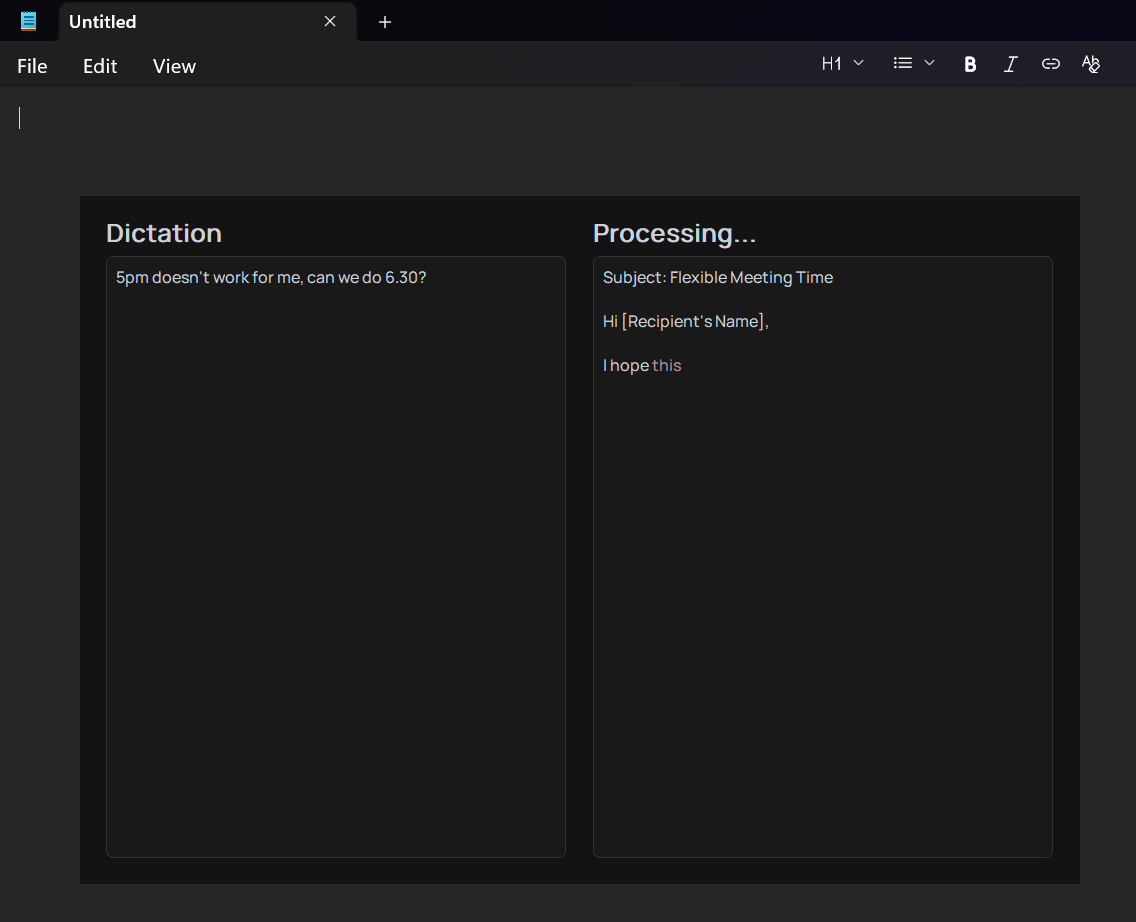Image resolution: width=1136 pixels, height=922 pixels.
Task: Select the H1 heading style
Action: point(832,63)
